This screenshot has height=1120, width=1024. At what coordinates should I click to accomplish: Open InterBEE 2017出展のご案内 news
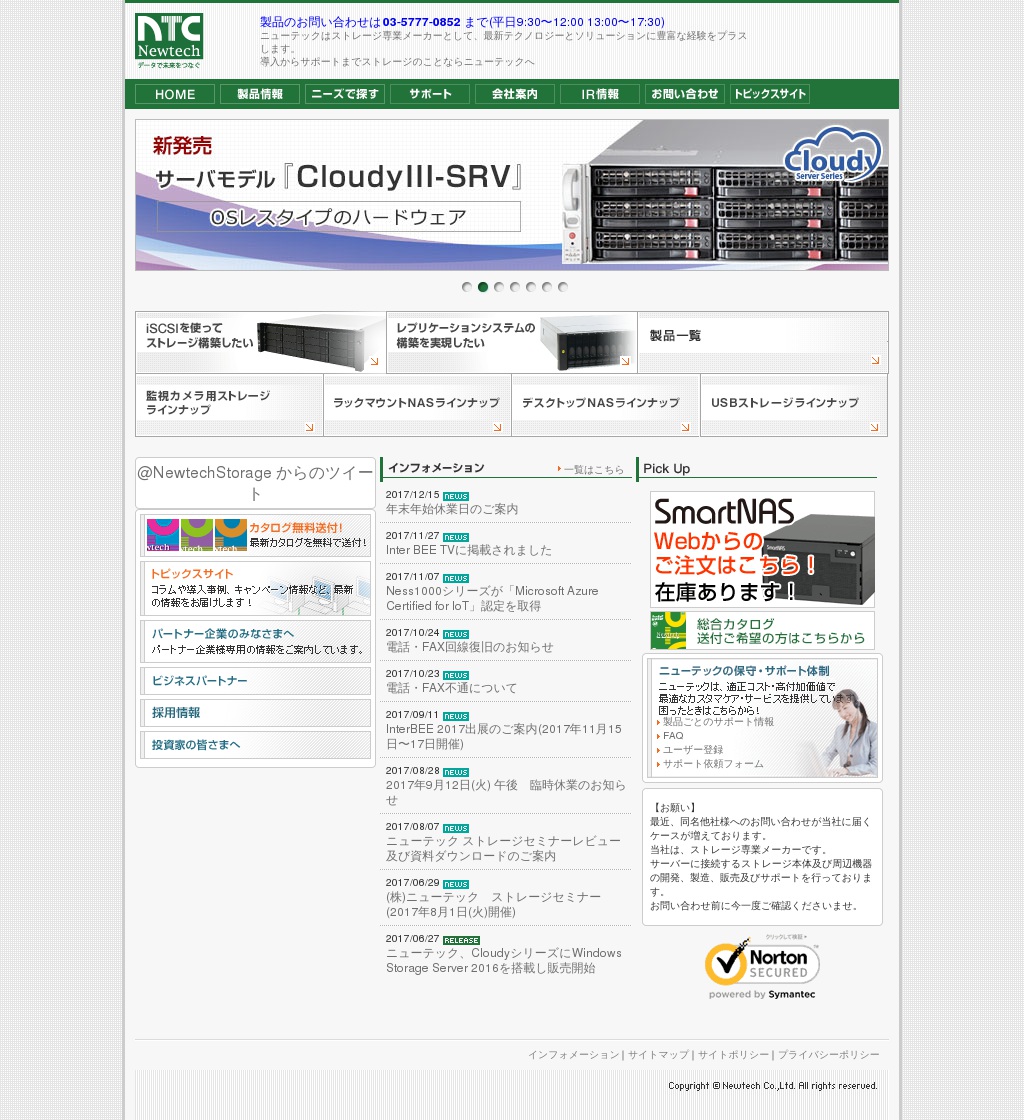[x=503, y=736]
